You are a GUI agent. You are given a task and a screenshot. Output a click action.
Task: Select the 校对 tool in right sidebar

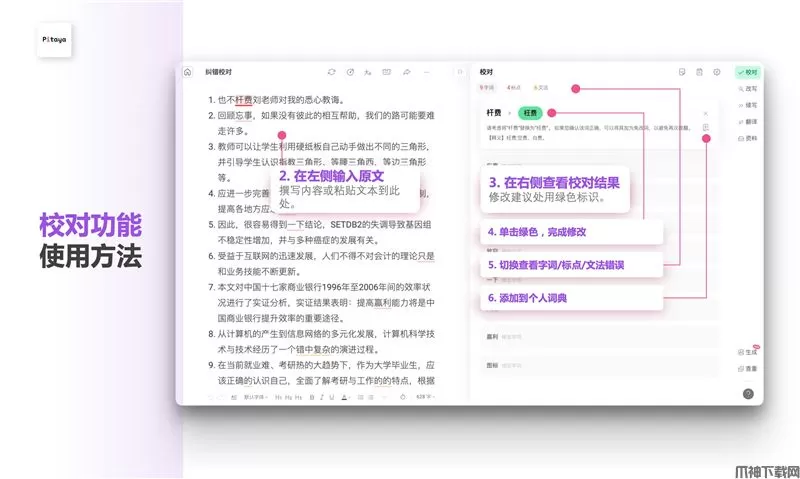click(747, 72)
